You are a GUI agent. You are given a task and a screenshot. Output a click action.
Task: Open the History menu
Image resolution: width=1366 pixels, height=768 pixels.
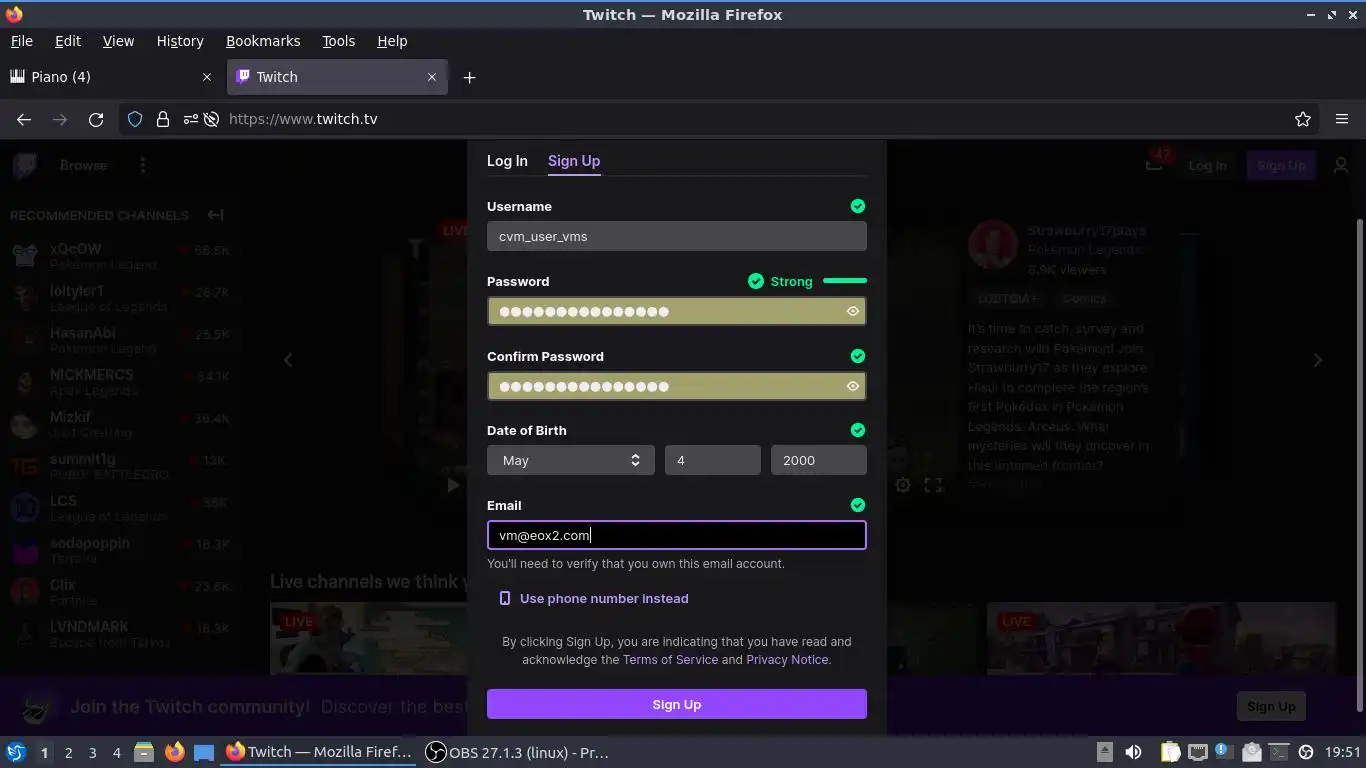(x=180, y=41)
